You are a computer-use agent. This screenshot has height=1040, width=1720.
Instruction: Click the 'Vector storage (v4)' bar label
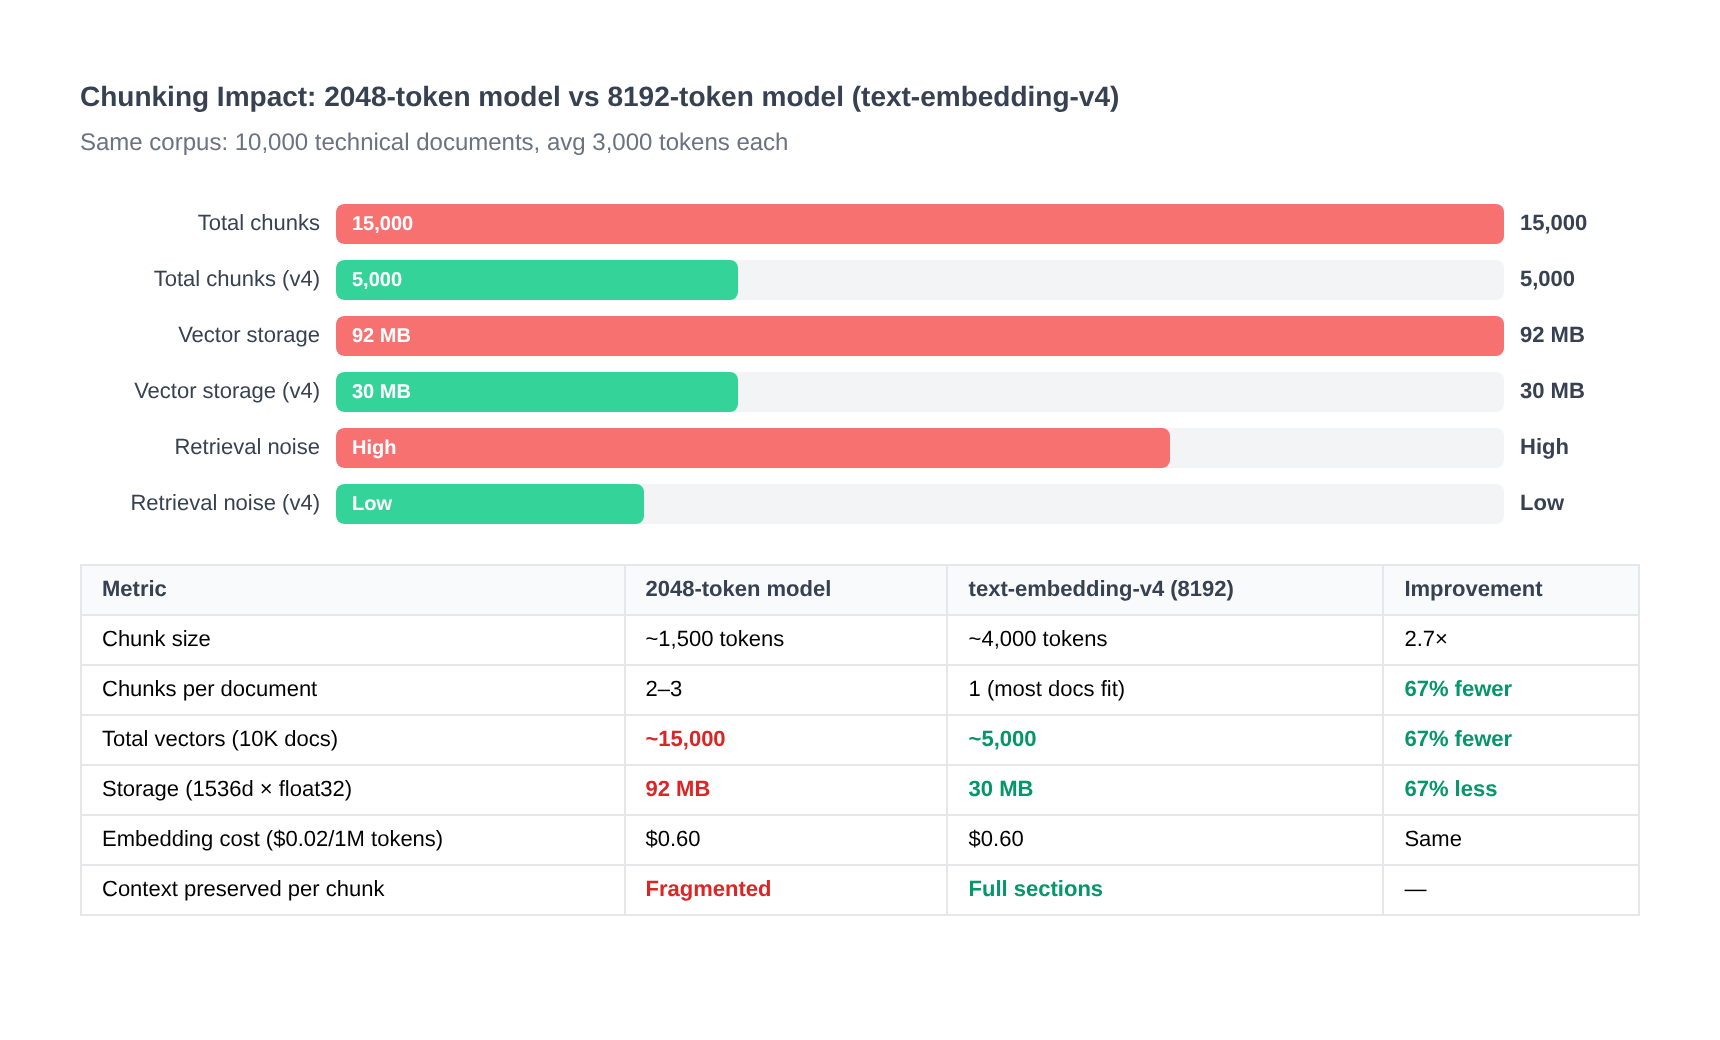(227, 391)
